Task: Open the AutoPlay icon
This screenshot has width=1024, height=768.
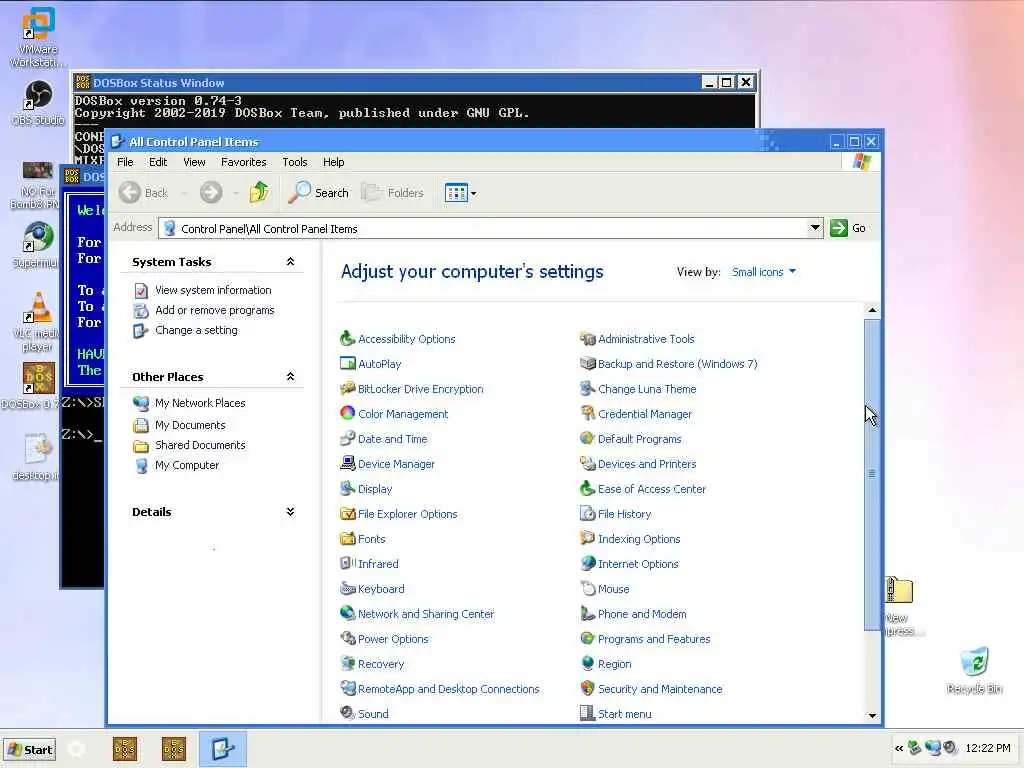Action: pos(347,364)
